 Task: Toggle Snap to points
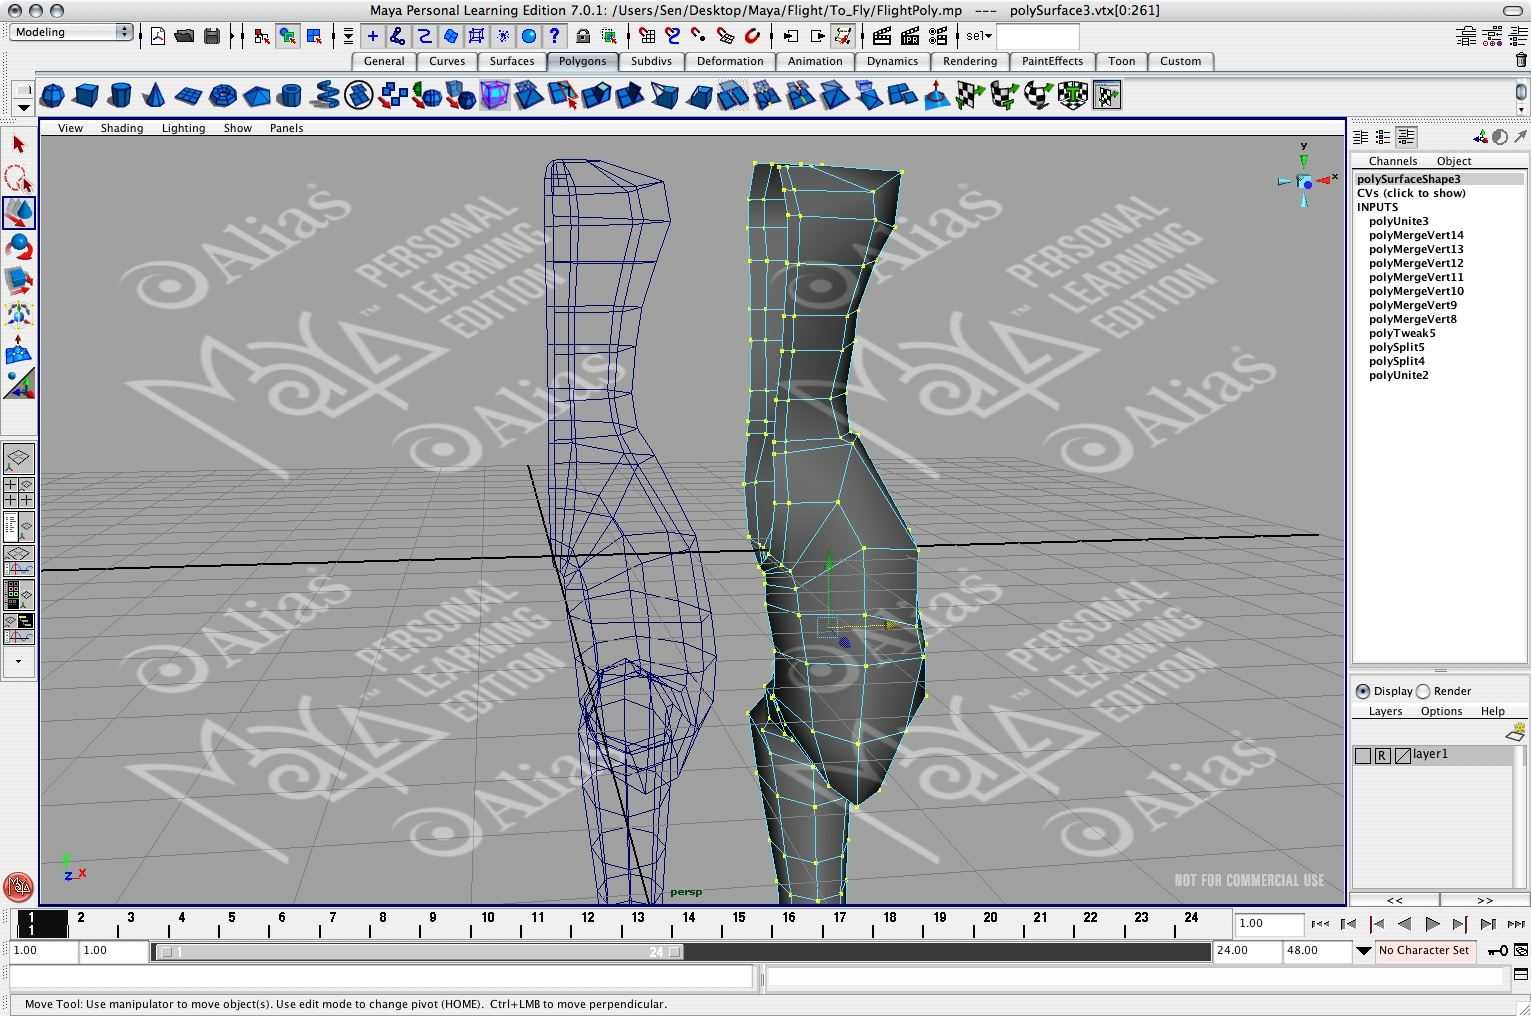pos(699,36)
